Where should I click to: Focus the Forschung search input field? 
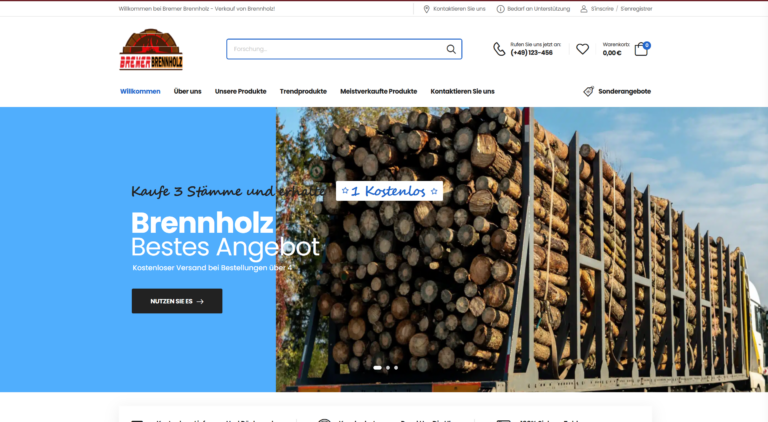point(335,49)
